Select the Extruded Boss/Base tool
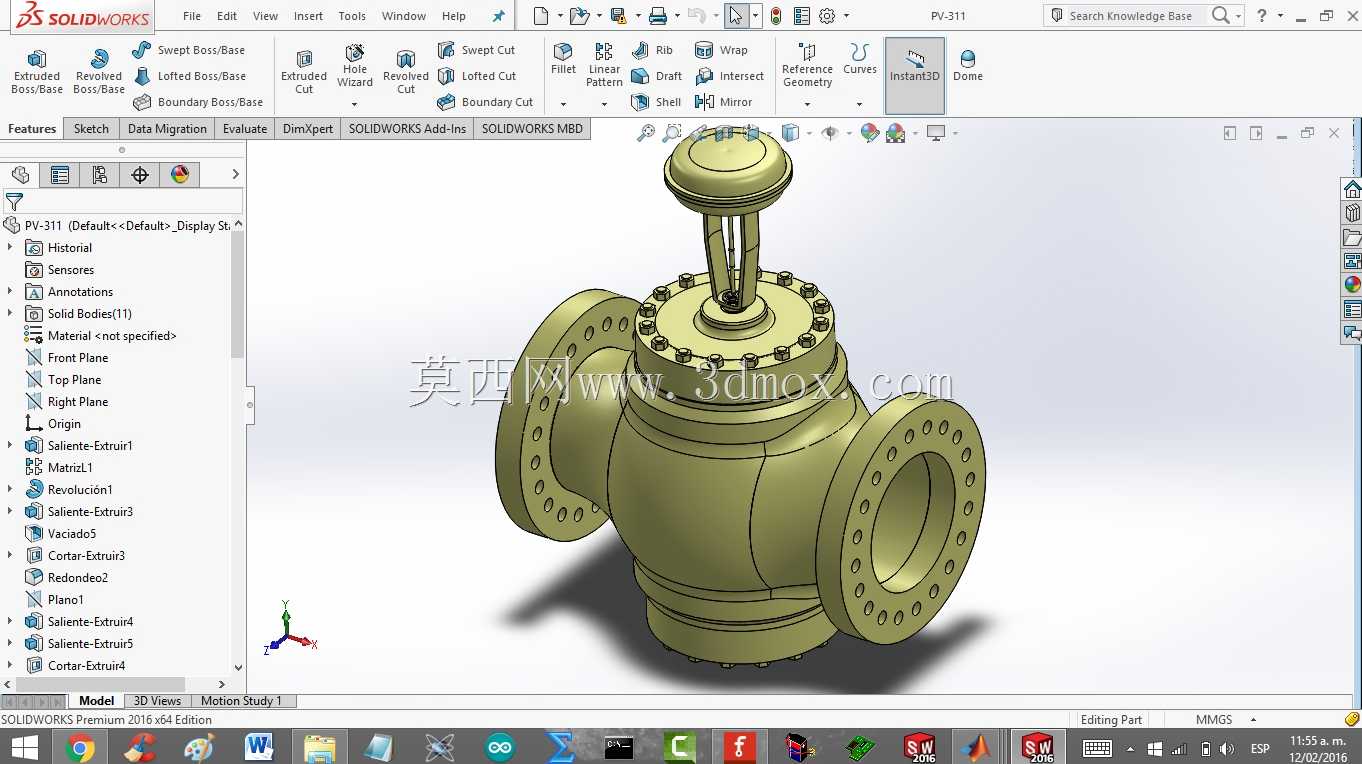 point(37,72)
